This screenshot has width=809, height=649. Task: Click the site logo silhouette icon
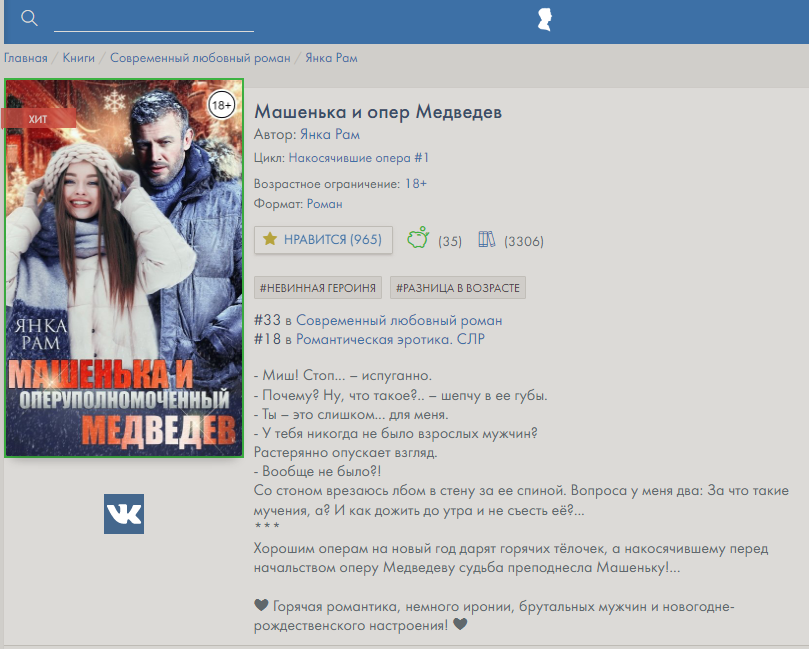[x=545, y=20]
